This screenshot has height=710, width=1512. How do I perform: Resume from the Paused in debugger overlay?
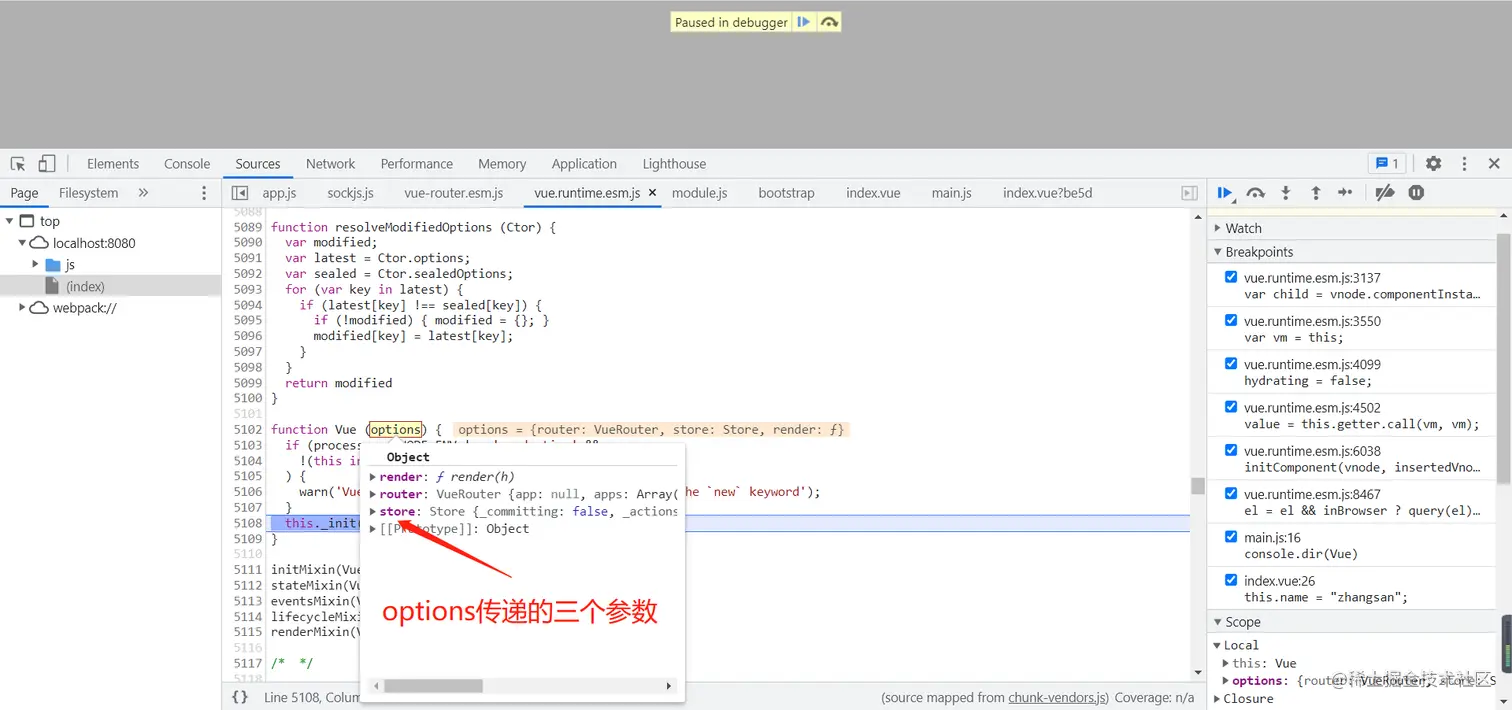(804, 22)
